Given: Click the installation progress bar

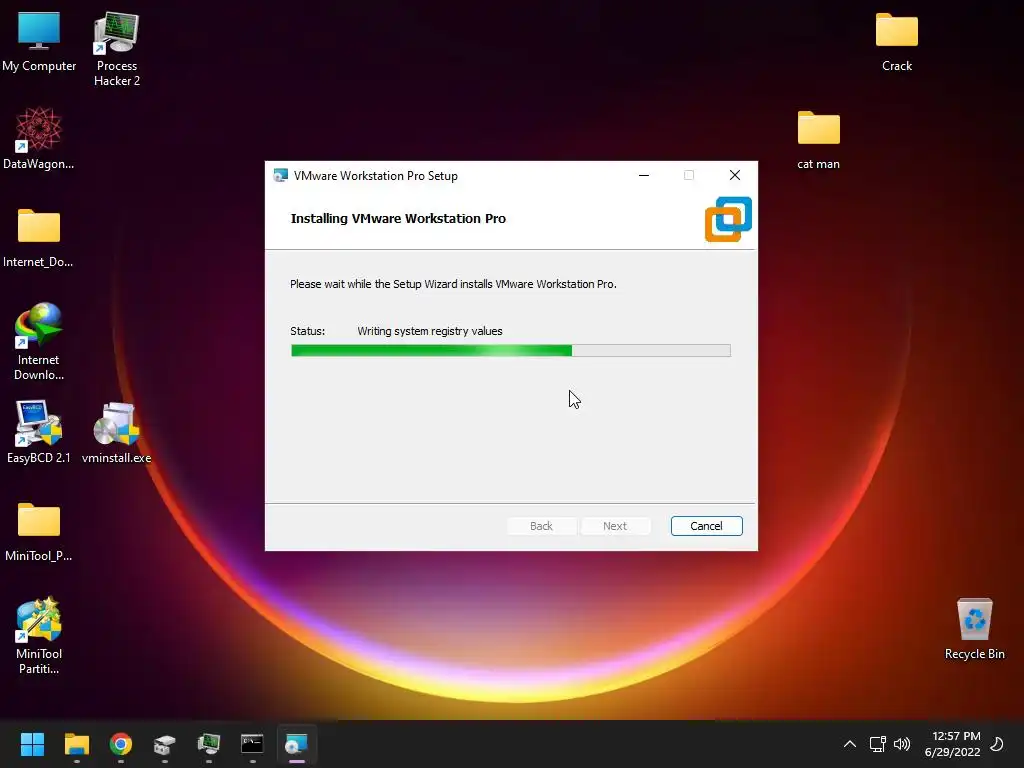Looking at the screenshot, I should click(x=511, y=351).
